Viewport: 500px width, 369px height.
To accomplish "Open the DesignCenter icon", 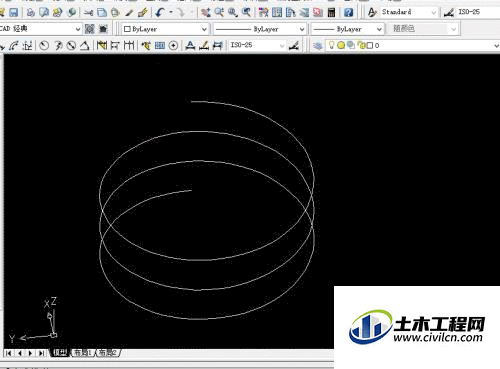I will click(277, 13).
